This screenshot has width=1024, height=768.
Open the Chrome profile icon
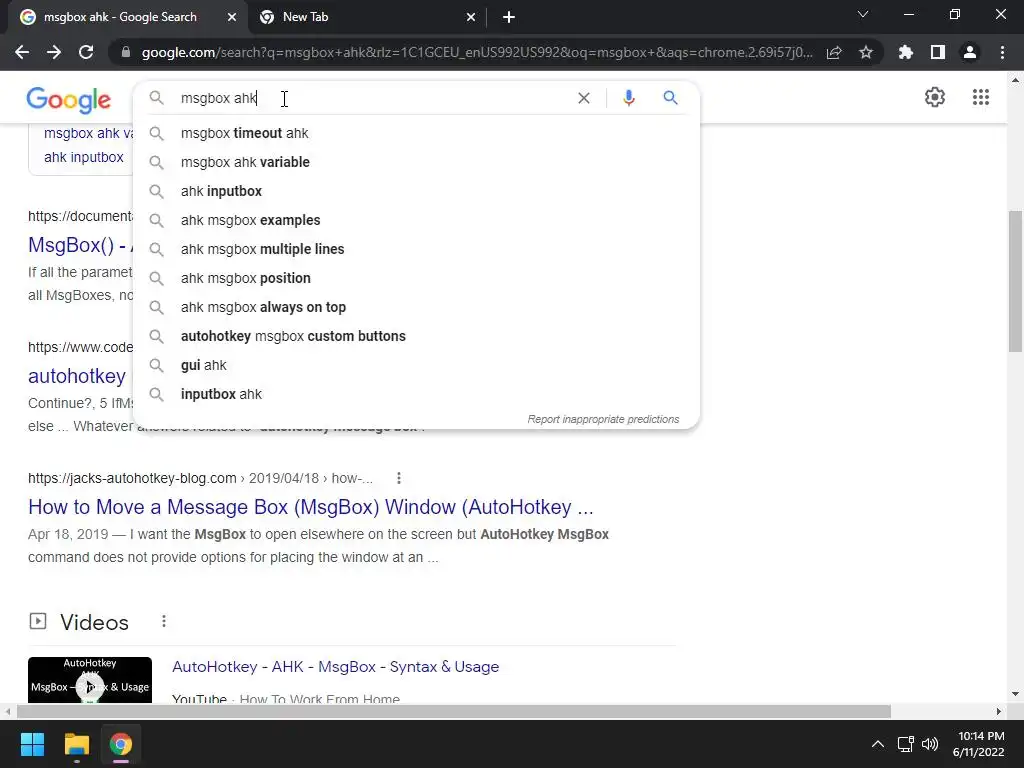click(970, 52)
